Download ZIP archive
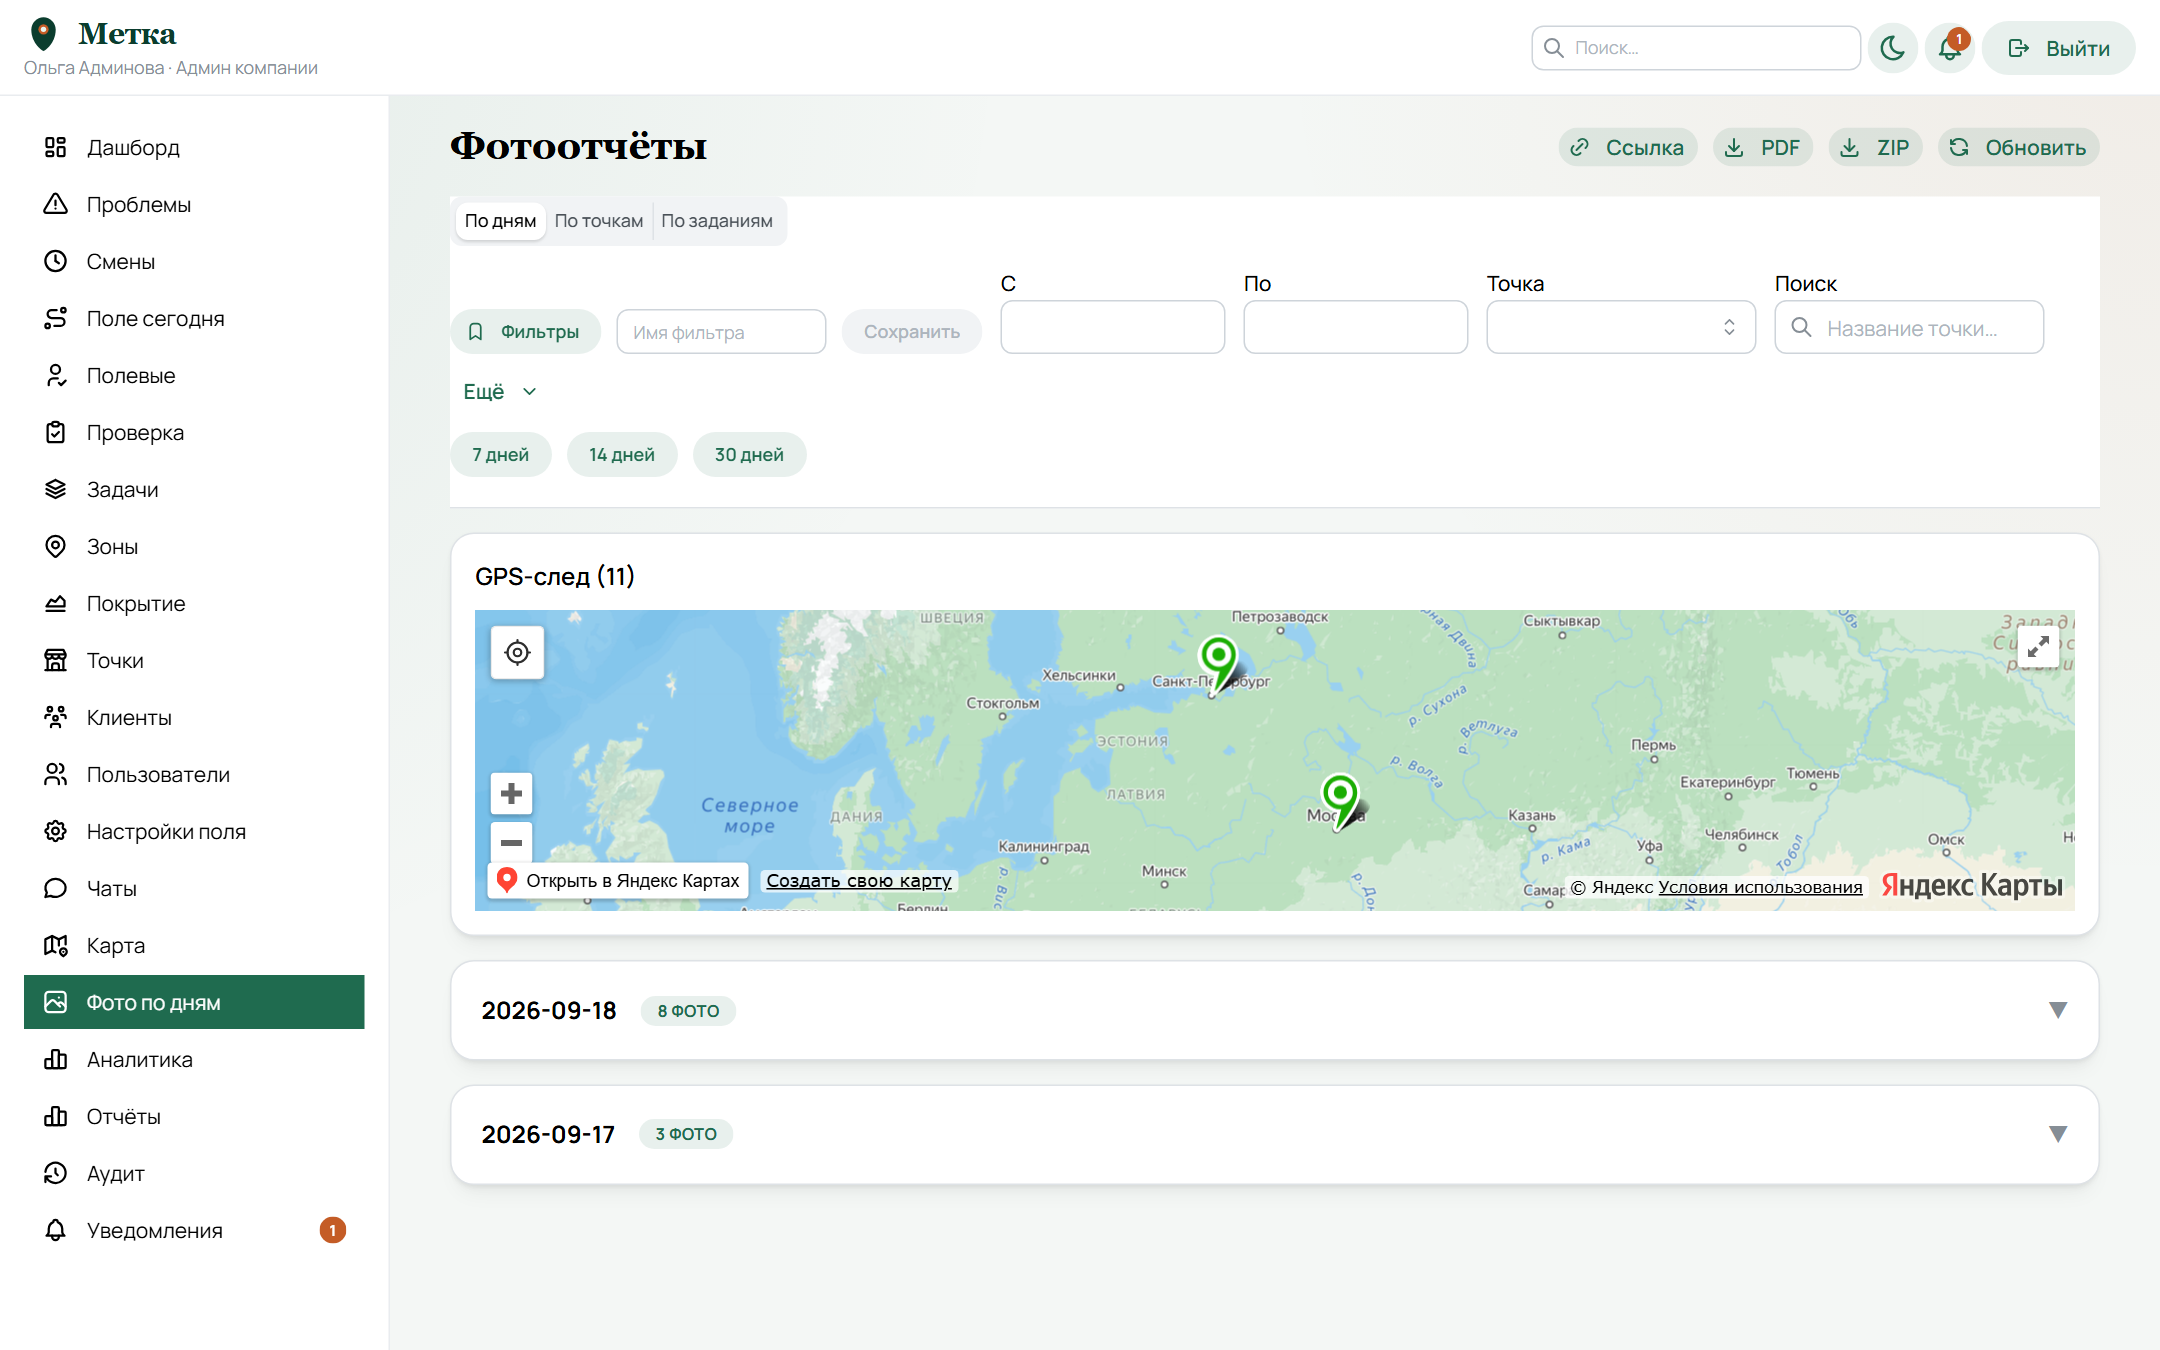2160x1350 pixels. tap(1875, 148)
